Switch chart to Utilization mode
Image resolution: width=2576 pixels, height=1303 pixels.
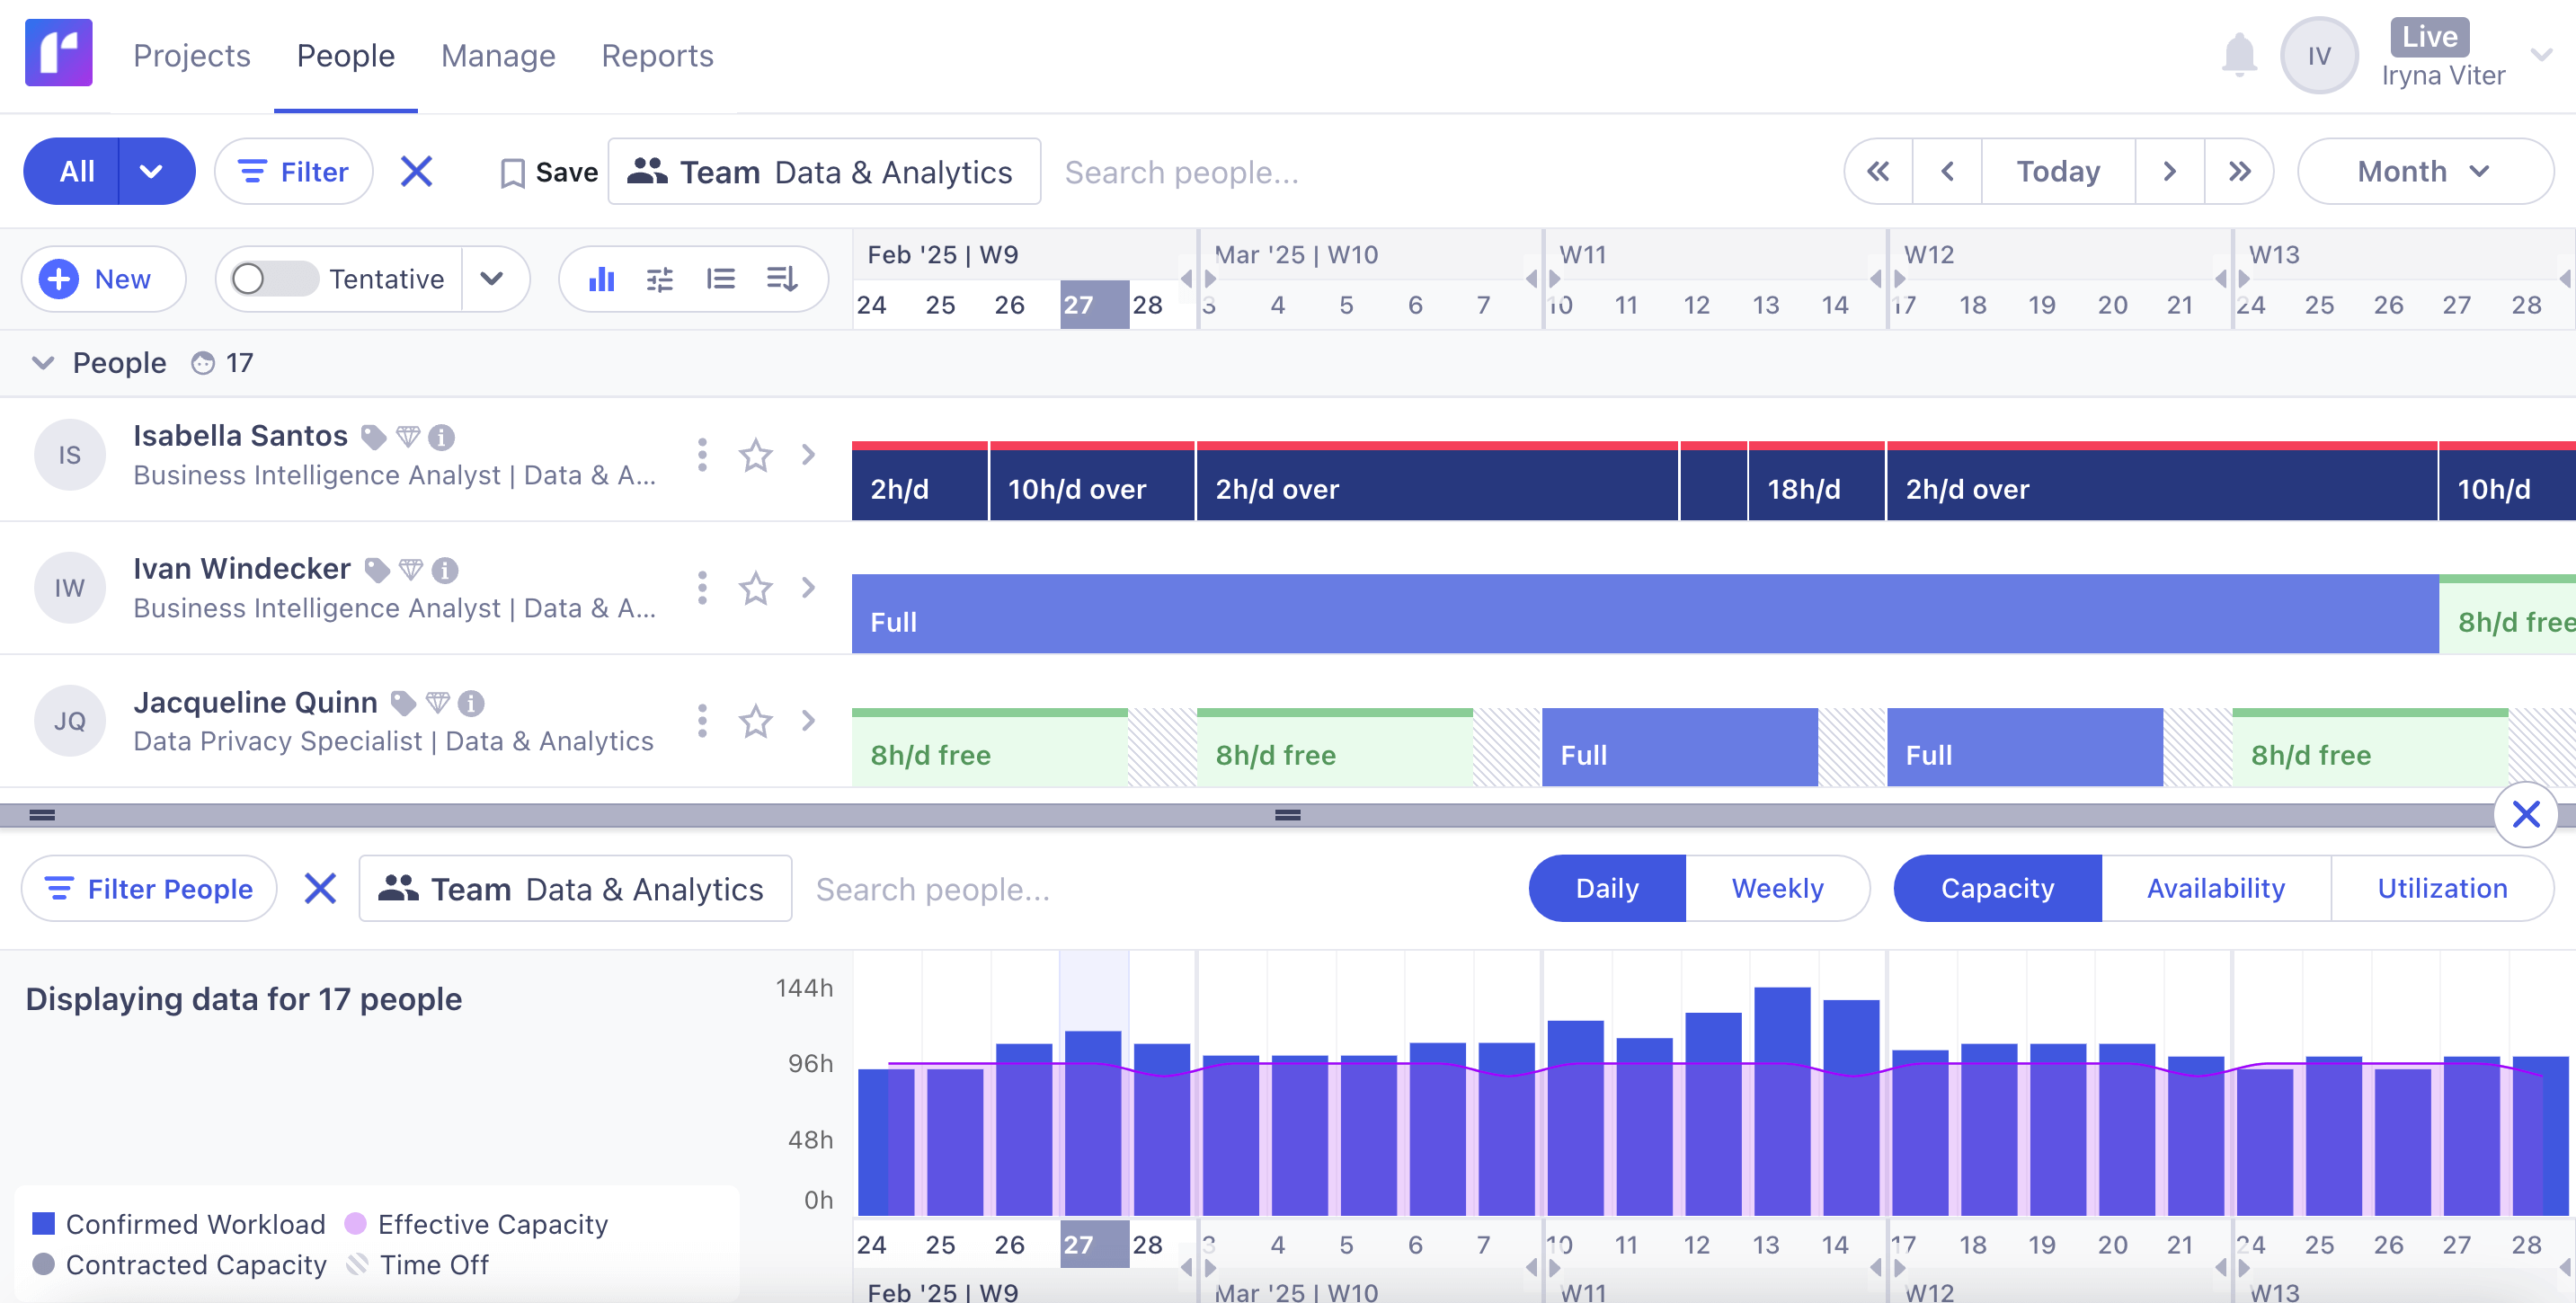pyautogui.click(x=2441, y=888)
